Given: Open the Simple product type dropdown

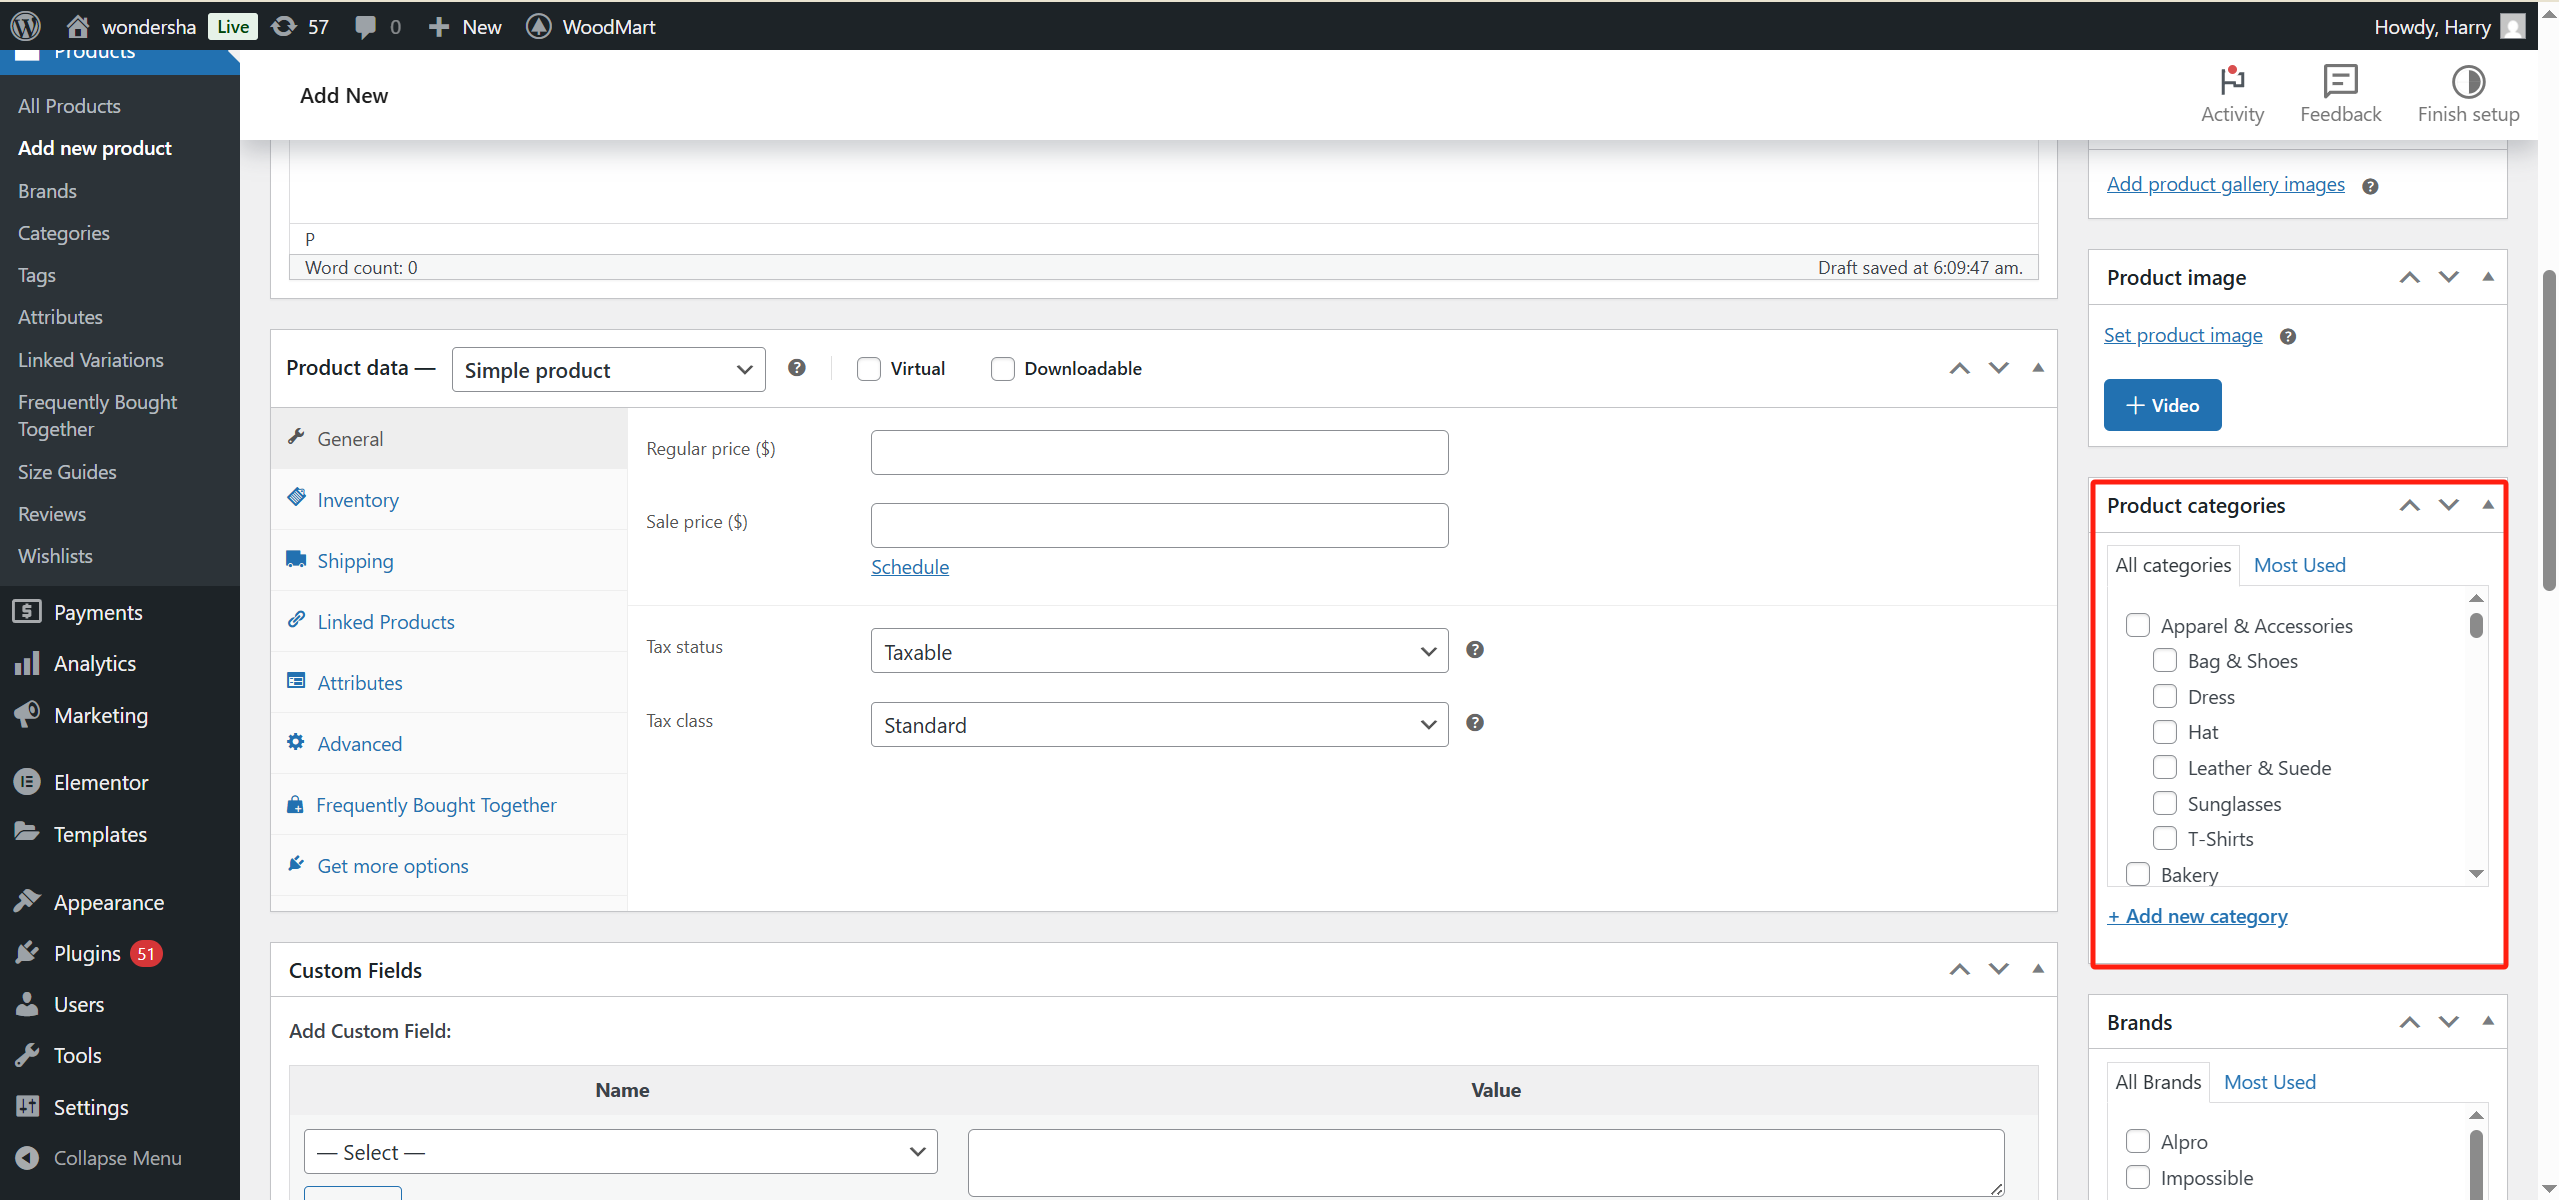Looking at the screenshot, I should 608,369.
